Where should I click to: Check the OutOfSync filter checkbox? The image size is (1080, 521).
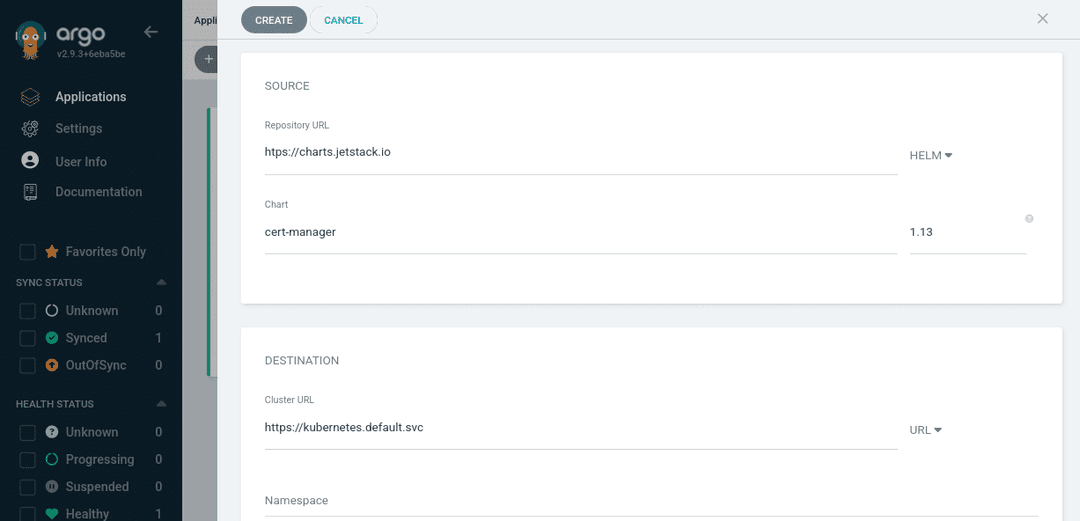pos(28,366)
